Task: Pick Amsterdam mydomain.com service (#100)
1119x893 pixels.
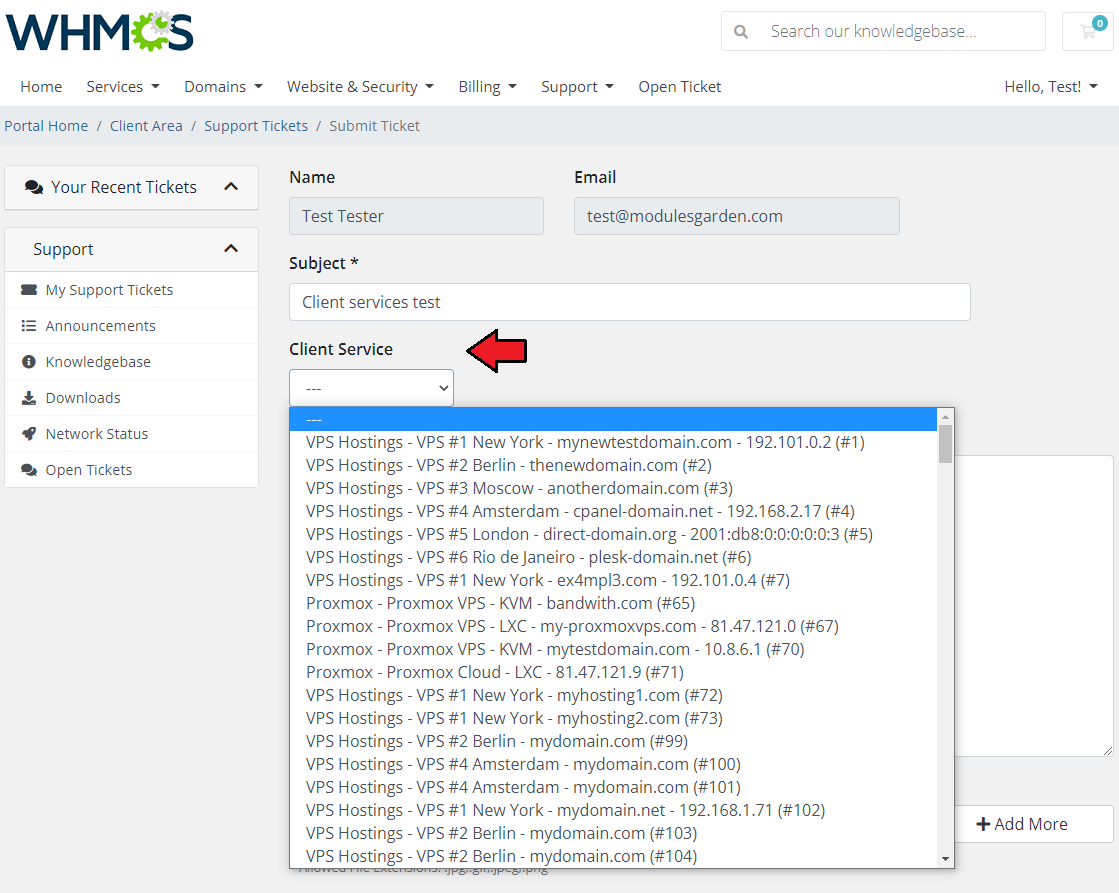Action: (x=613, y=764)
